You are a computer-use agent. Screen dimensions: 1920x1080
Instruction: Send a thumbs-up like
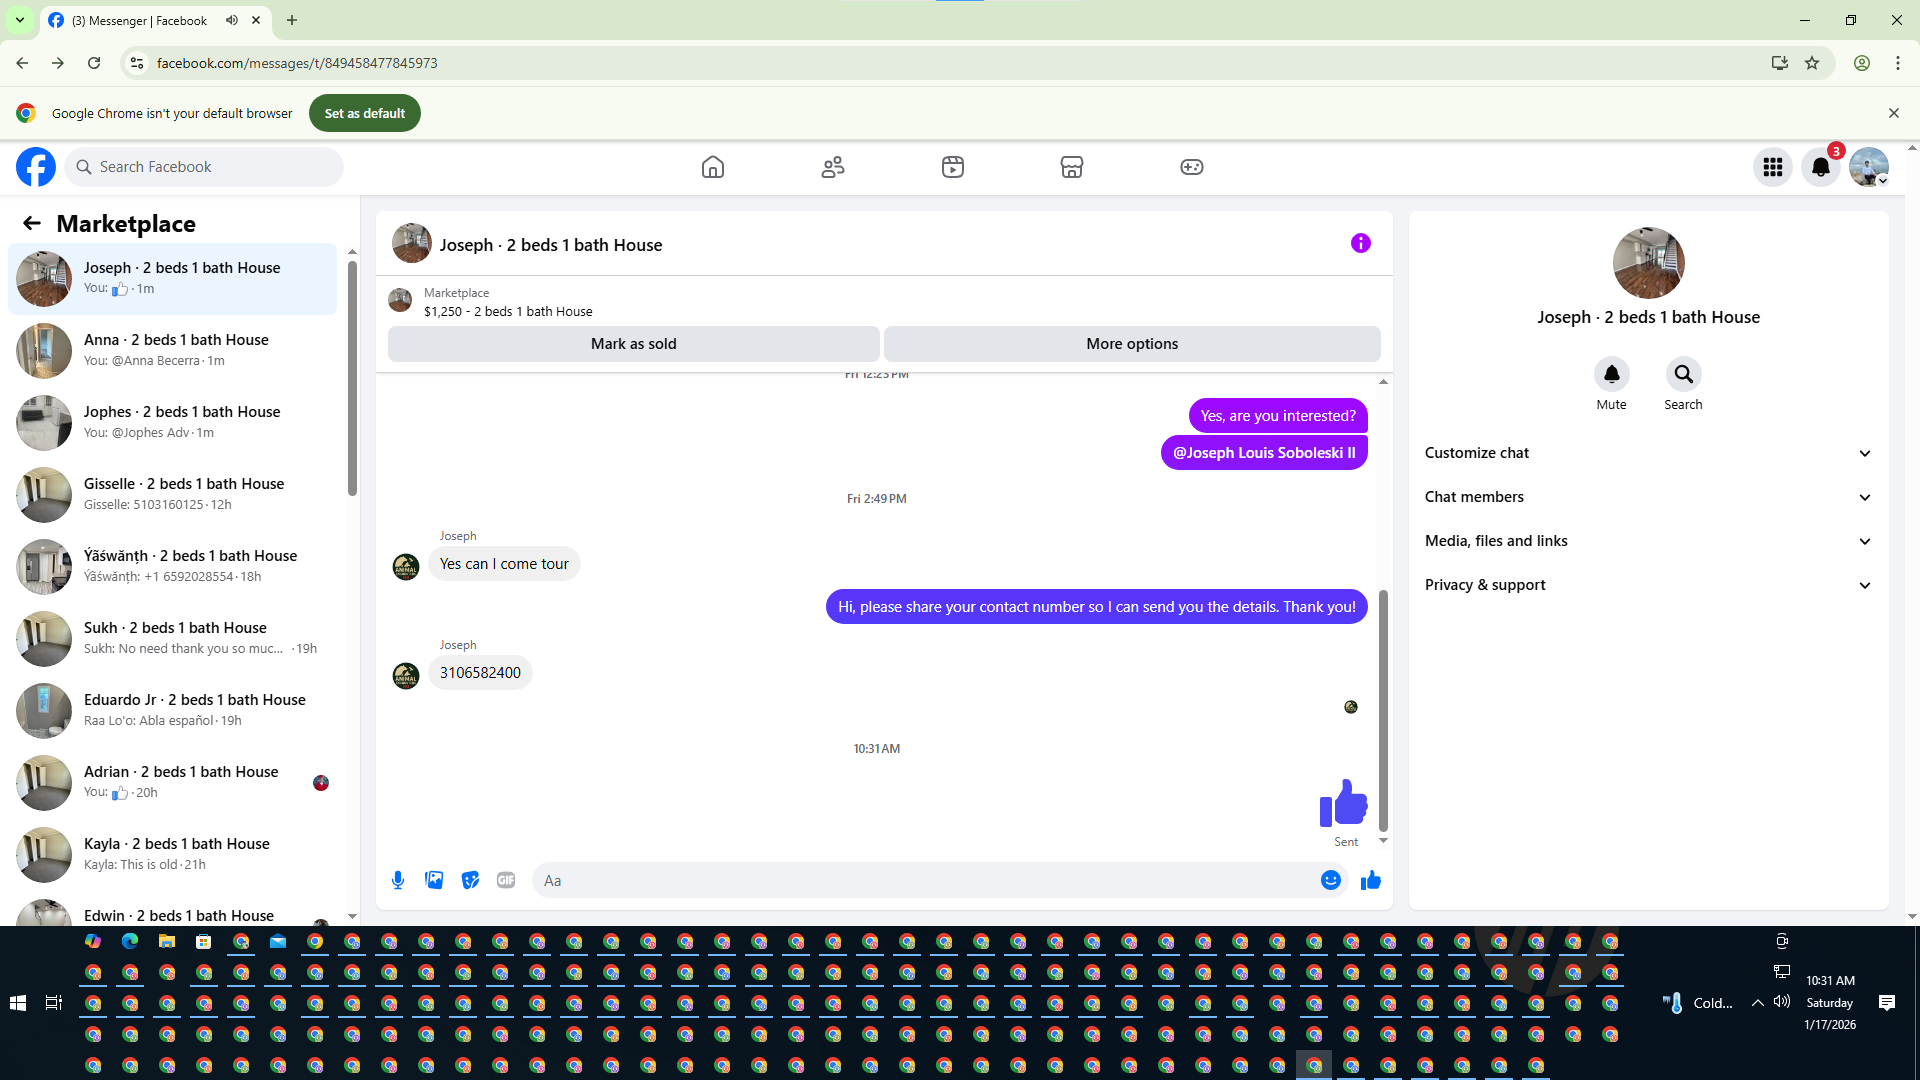pos(1370,880)
